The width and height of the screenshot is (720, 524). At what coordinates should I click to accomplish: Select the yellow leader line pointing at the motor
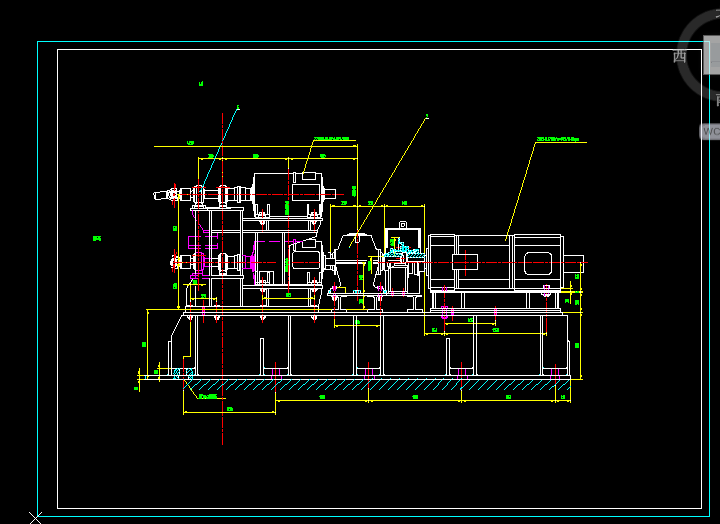point(521,191)
